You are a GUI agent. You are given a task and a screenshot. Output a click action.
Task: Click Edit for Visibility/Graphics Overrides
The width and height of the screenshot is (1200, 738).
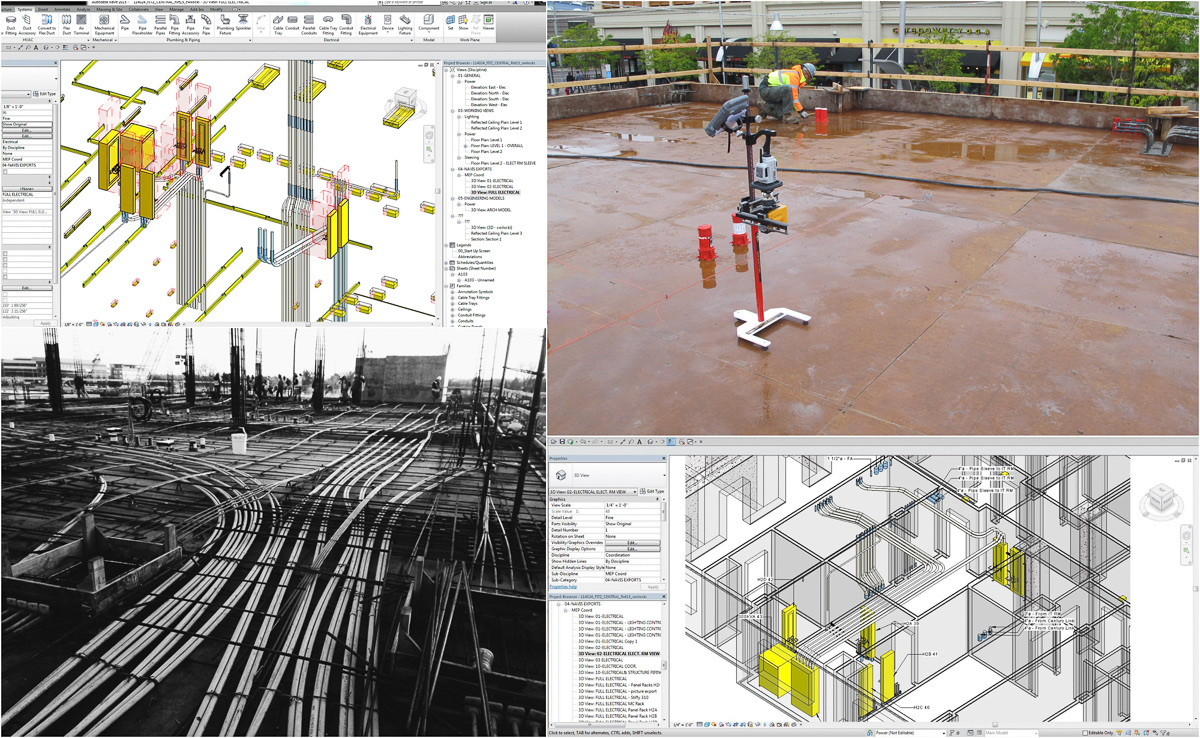633,543
